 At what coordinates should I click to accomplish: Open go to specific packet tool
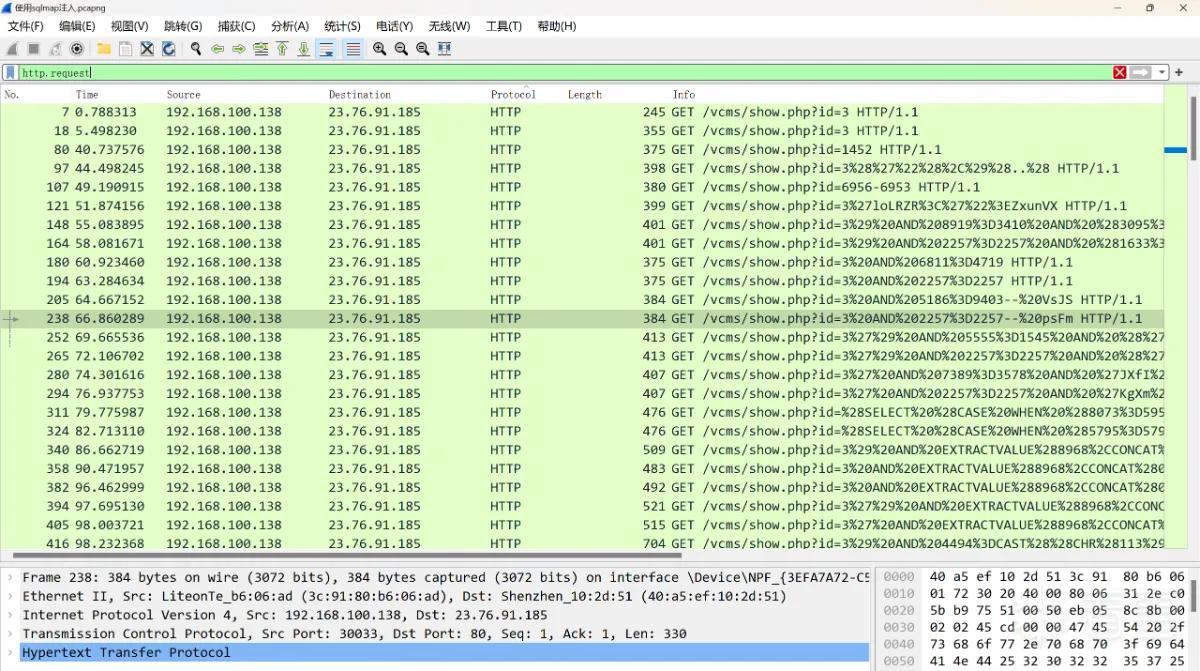pos(261,48)
